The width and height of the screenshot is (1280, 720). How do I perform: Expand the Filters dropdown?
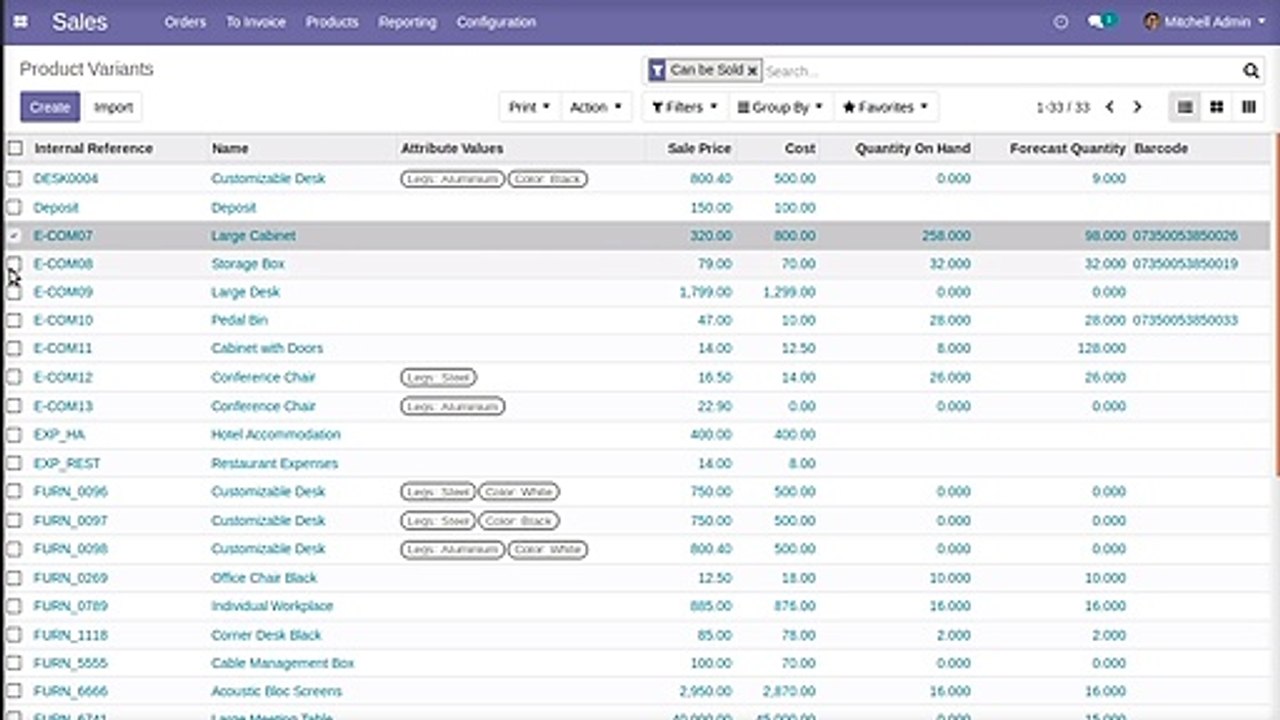point(685,107)
